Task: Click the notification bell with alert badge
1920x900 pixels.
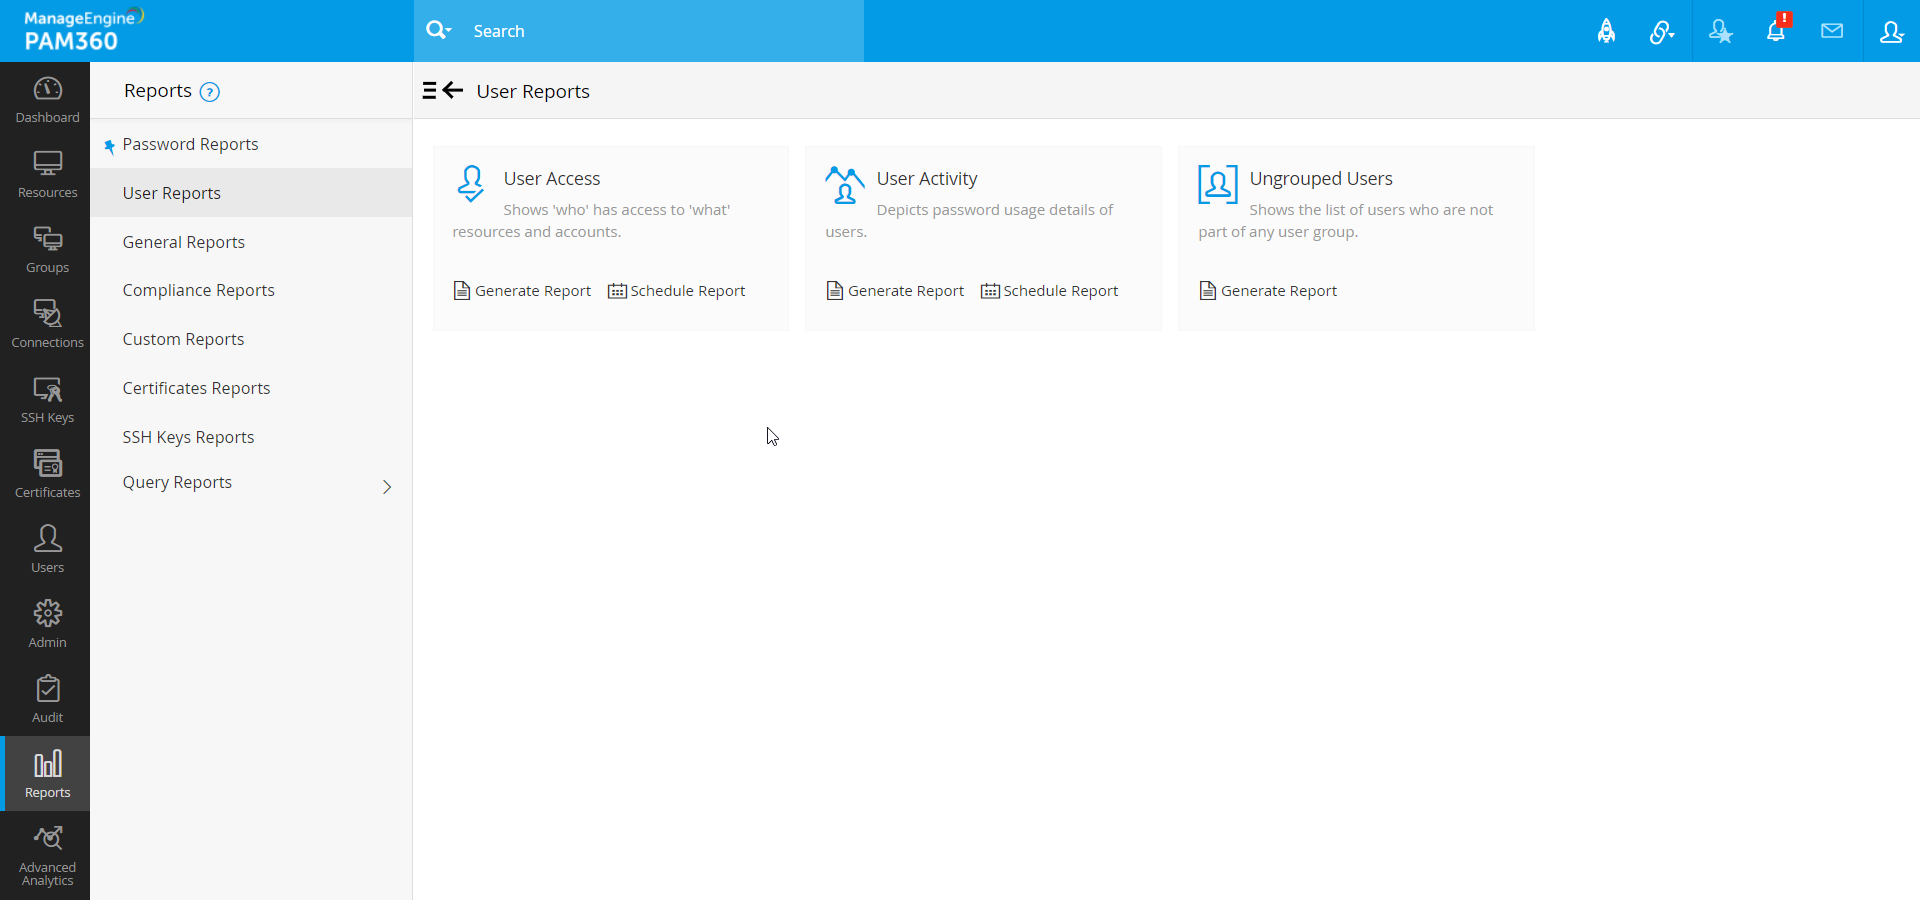Action: click(1777, 31)
